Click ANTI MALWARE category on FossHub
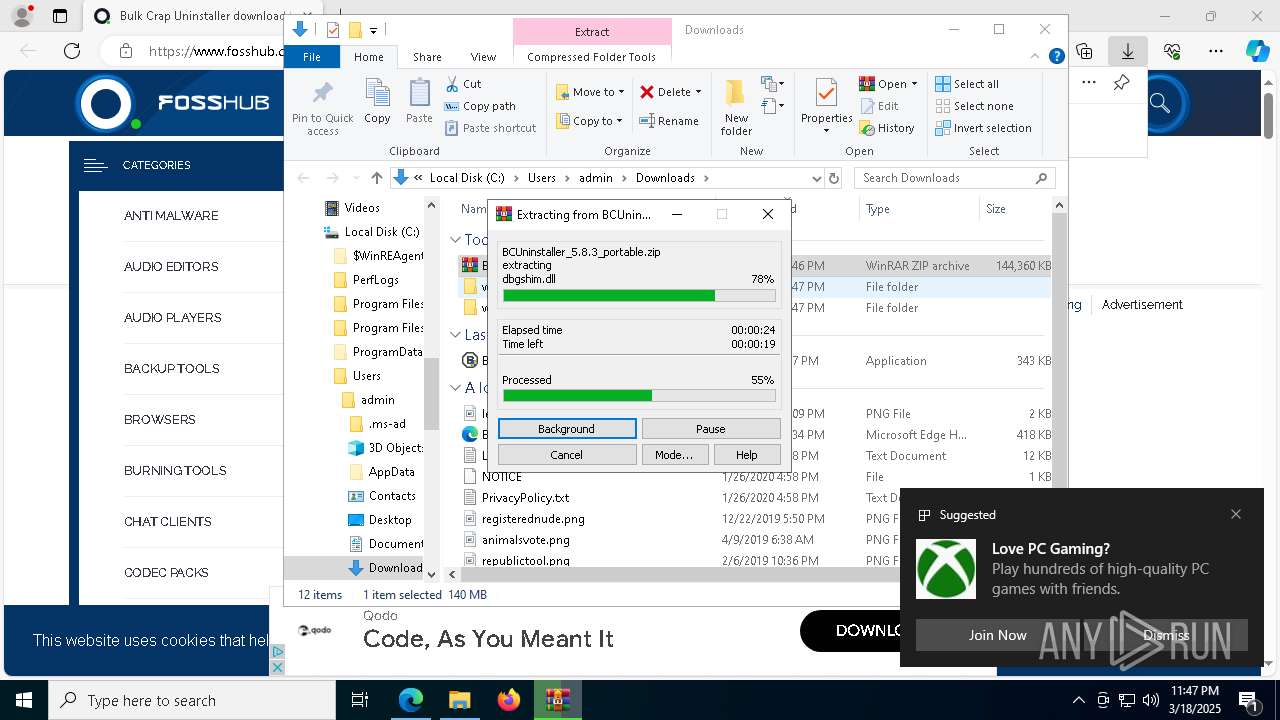The width and height of the screenshot is (1280, 720). click(171, 216)
